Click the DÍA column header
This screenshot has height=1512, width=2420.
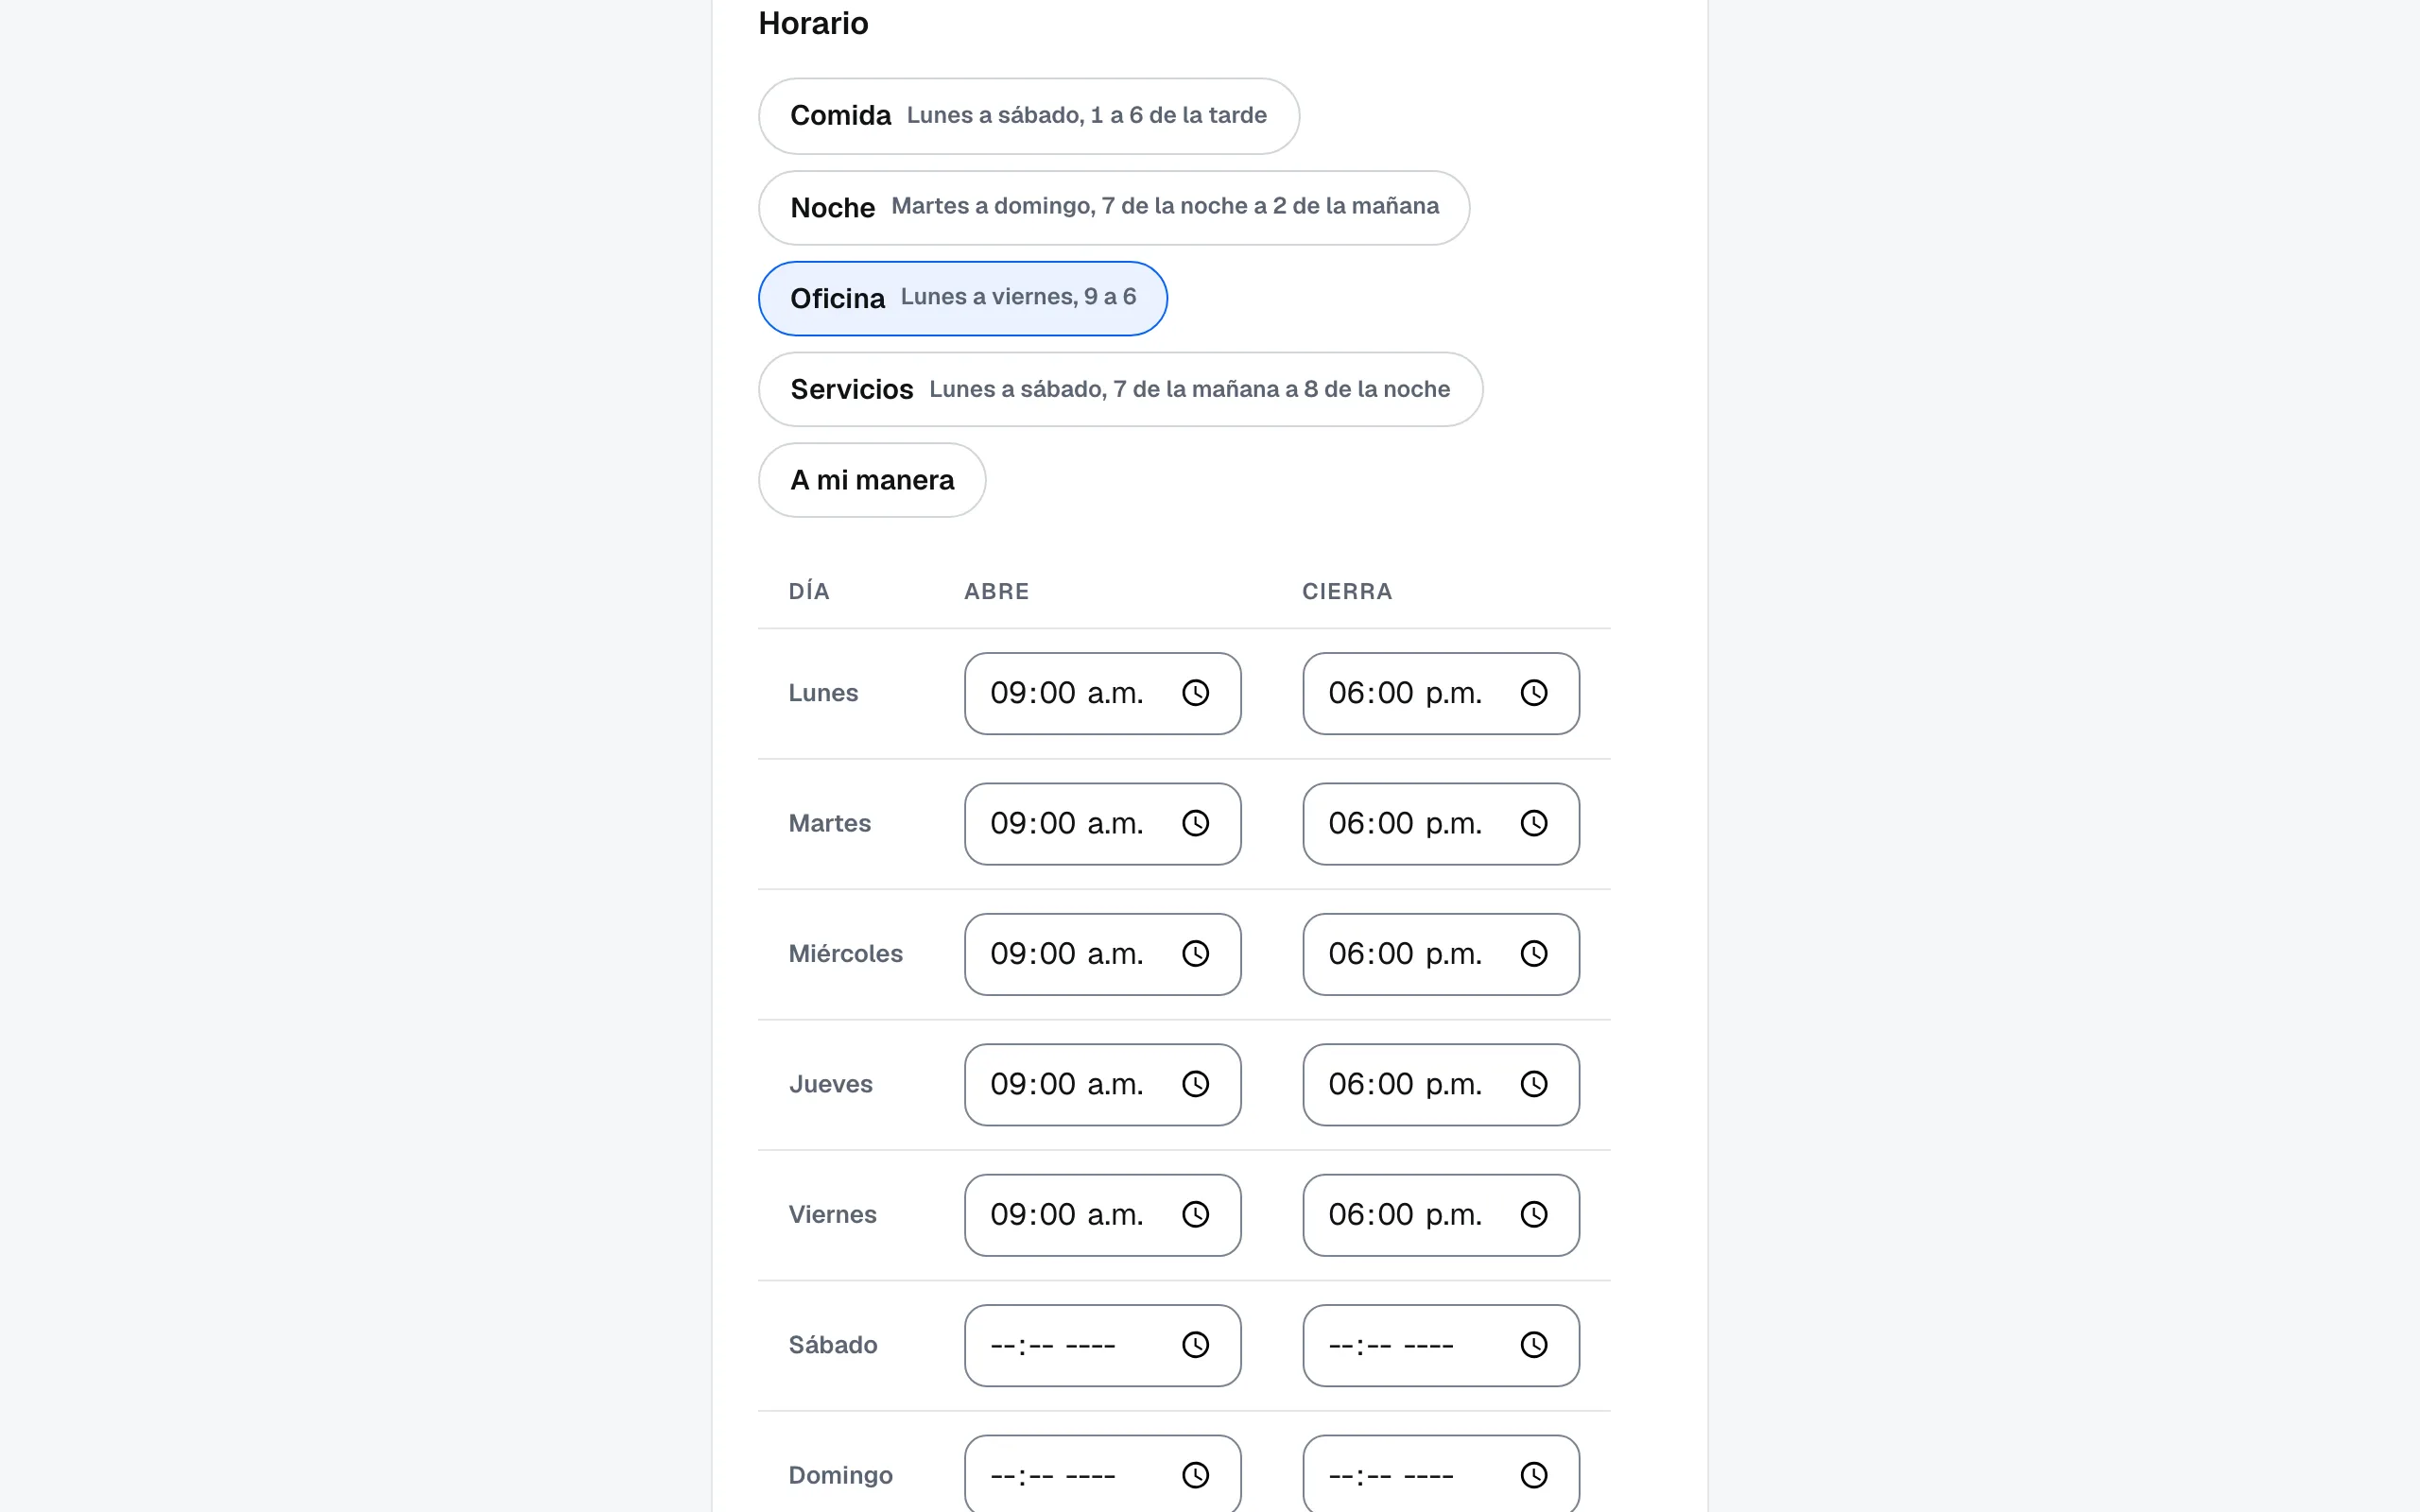tap(808, 591)
